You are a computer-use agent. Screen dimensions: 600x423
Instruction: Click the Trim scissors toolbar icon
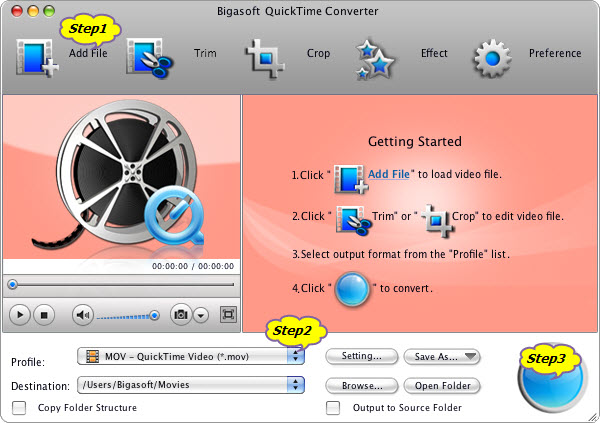(x=150, y=58)
